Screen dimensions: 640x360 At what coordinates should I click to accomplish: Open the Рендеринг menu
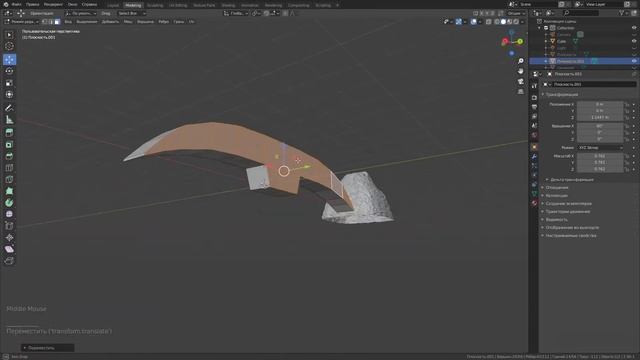53,4
